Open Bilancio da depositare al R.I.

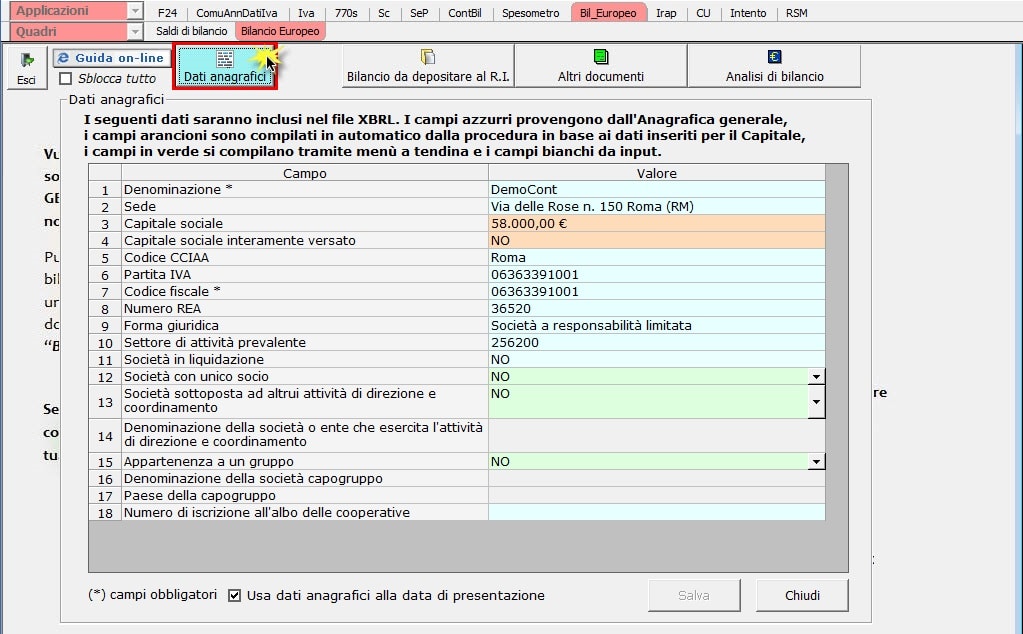(x=428, y=66)
